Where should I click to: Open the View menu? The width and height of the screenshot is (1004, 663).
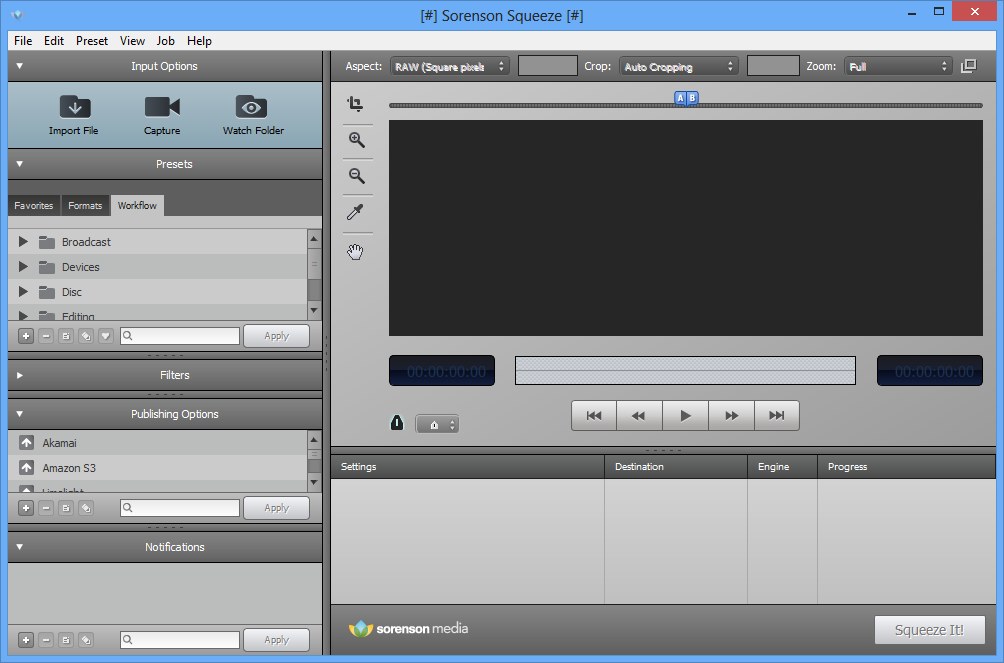click(132, 40)
